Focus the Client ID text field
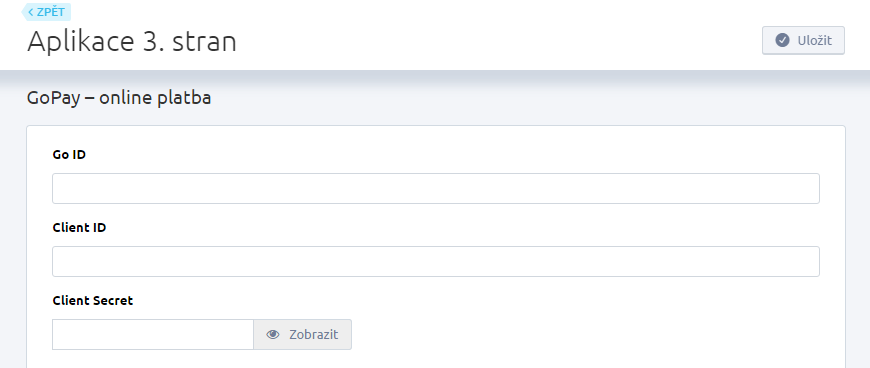Screen dimensions: 870x368 [x=436, y=261]
